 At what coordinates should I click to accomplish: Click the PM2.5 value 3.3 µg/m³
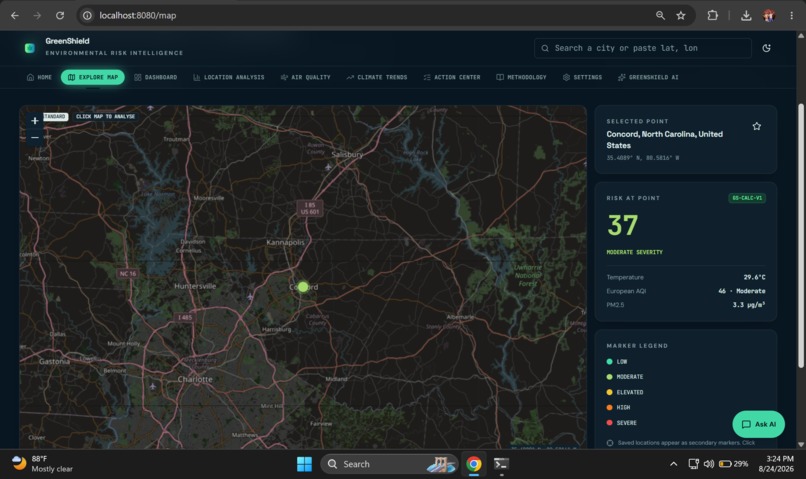coord(749,305)
